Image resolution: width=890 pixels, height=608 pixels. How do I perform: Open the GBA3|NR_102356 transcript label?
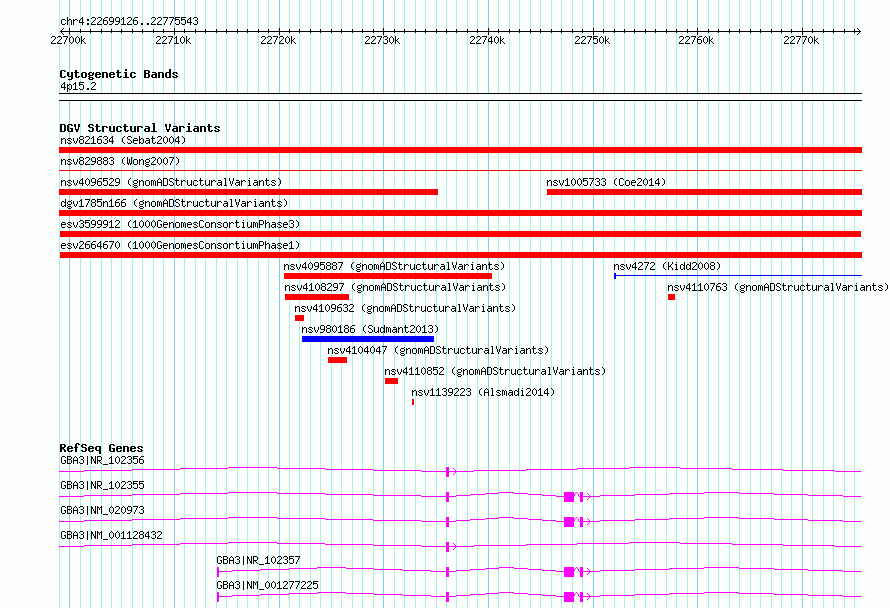(102, 460)
